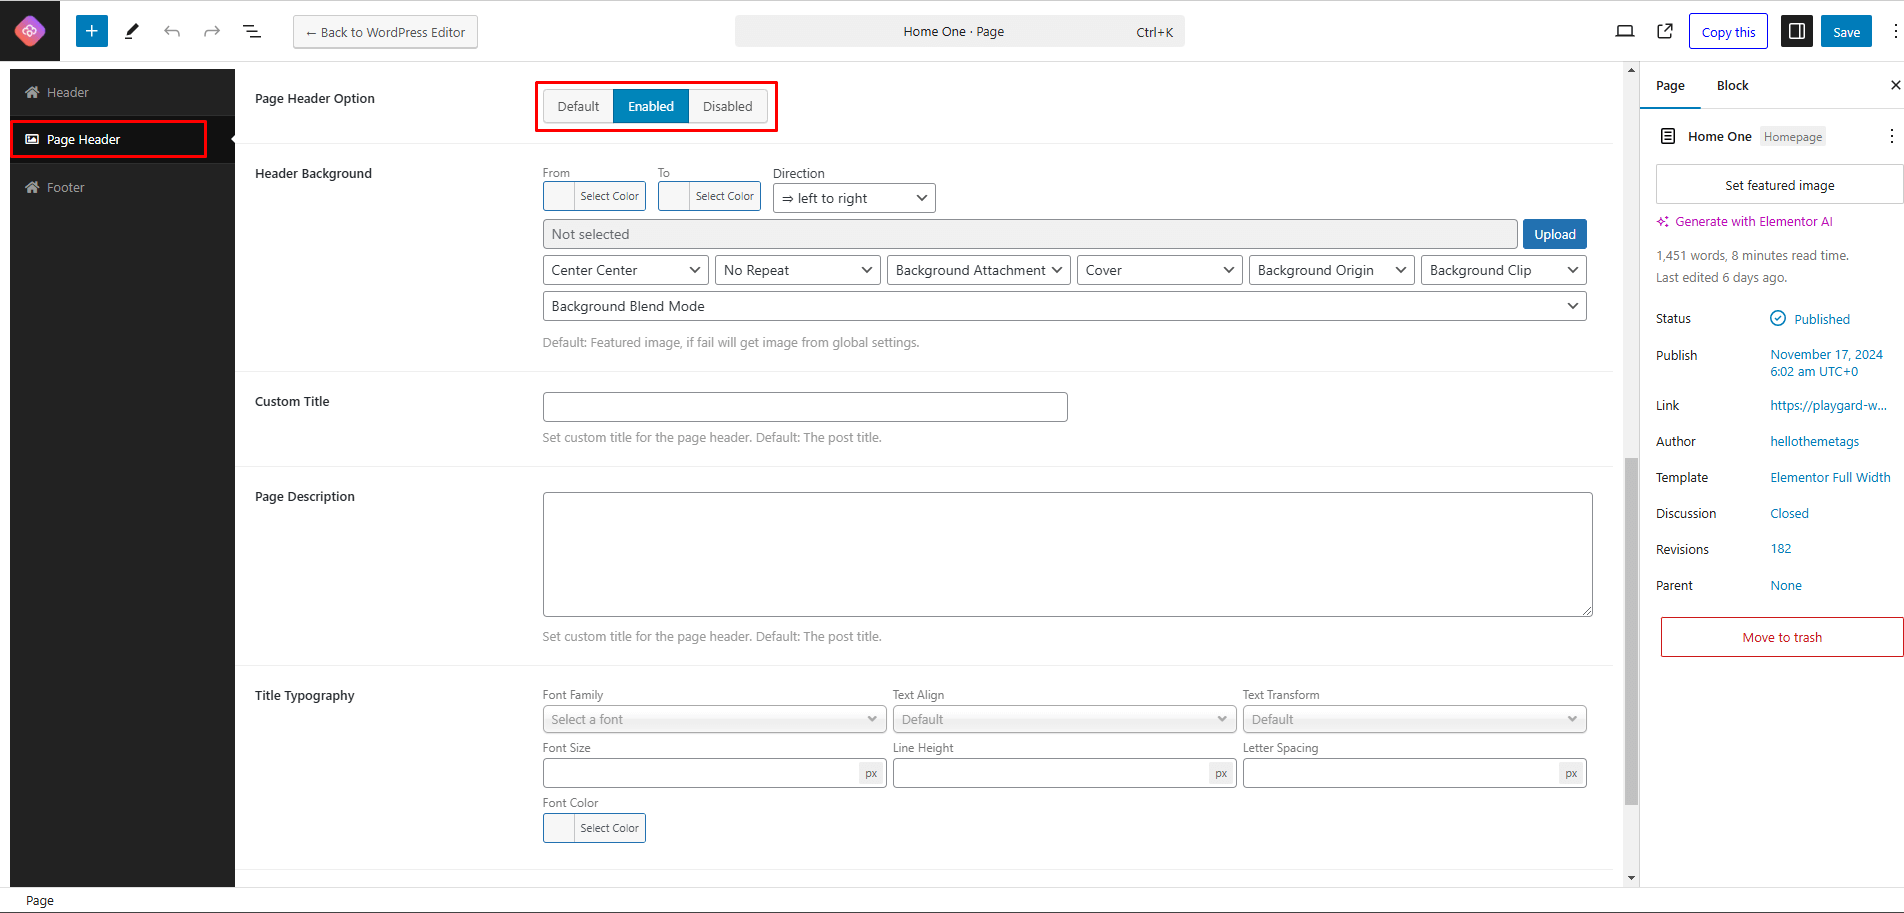
Task: Click the Page Header image icon
Action: pos(32,139)
